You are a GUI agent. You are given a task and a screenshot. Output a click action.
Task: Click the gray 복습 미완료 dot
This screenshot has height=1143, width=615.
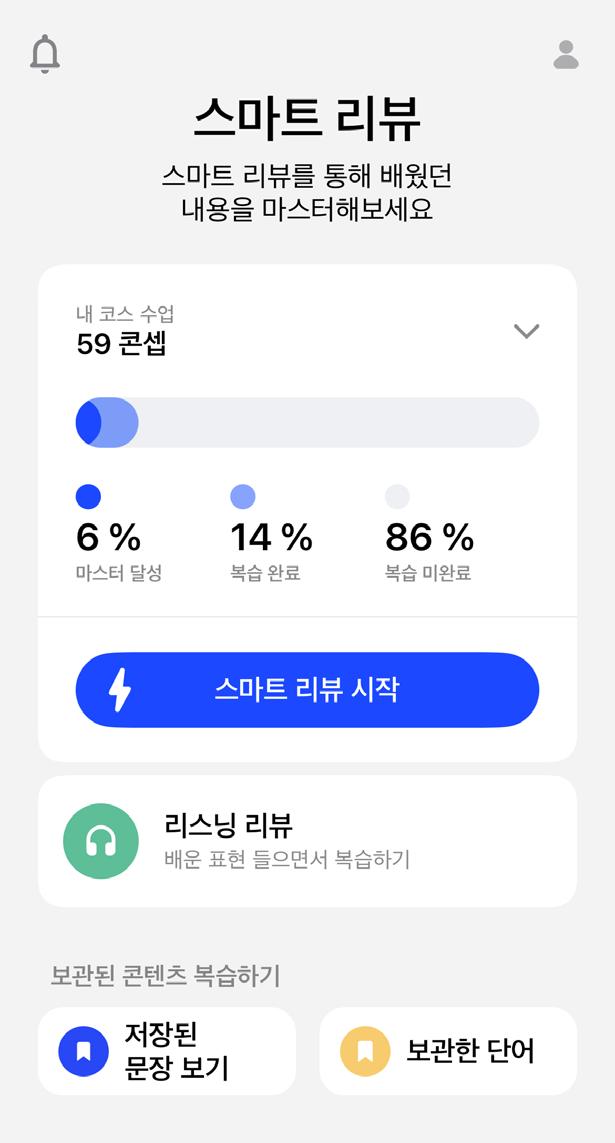coord(397,496)
